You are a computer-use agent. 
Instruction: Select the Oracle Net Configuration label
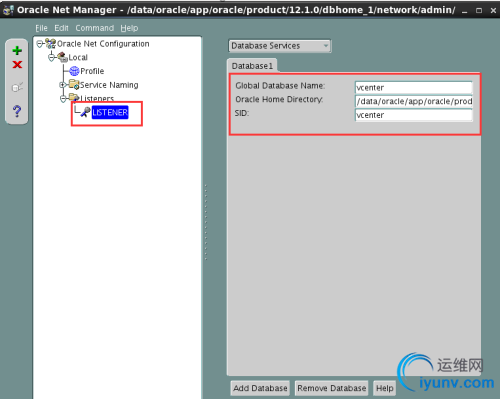103,44
